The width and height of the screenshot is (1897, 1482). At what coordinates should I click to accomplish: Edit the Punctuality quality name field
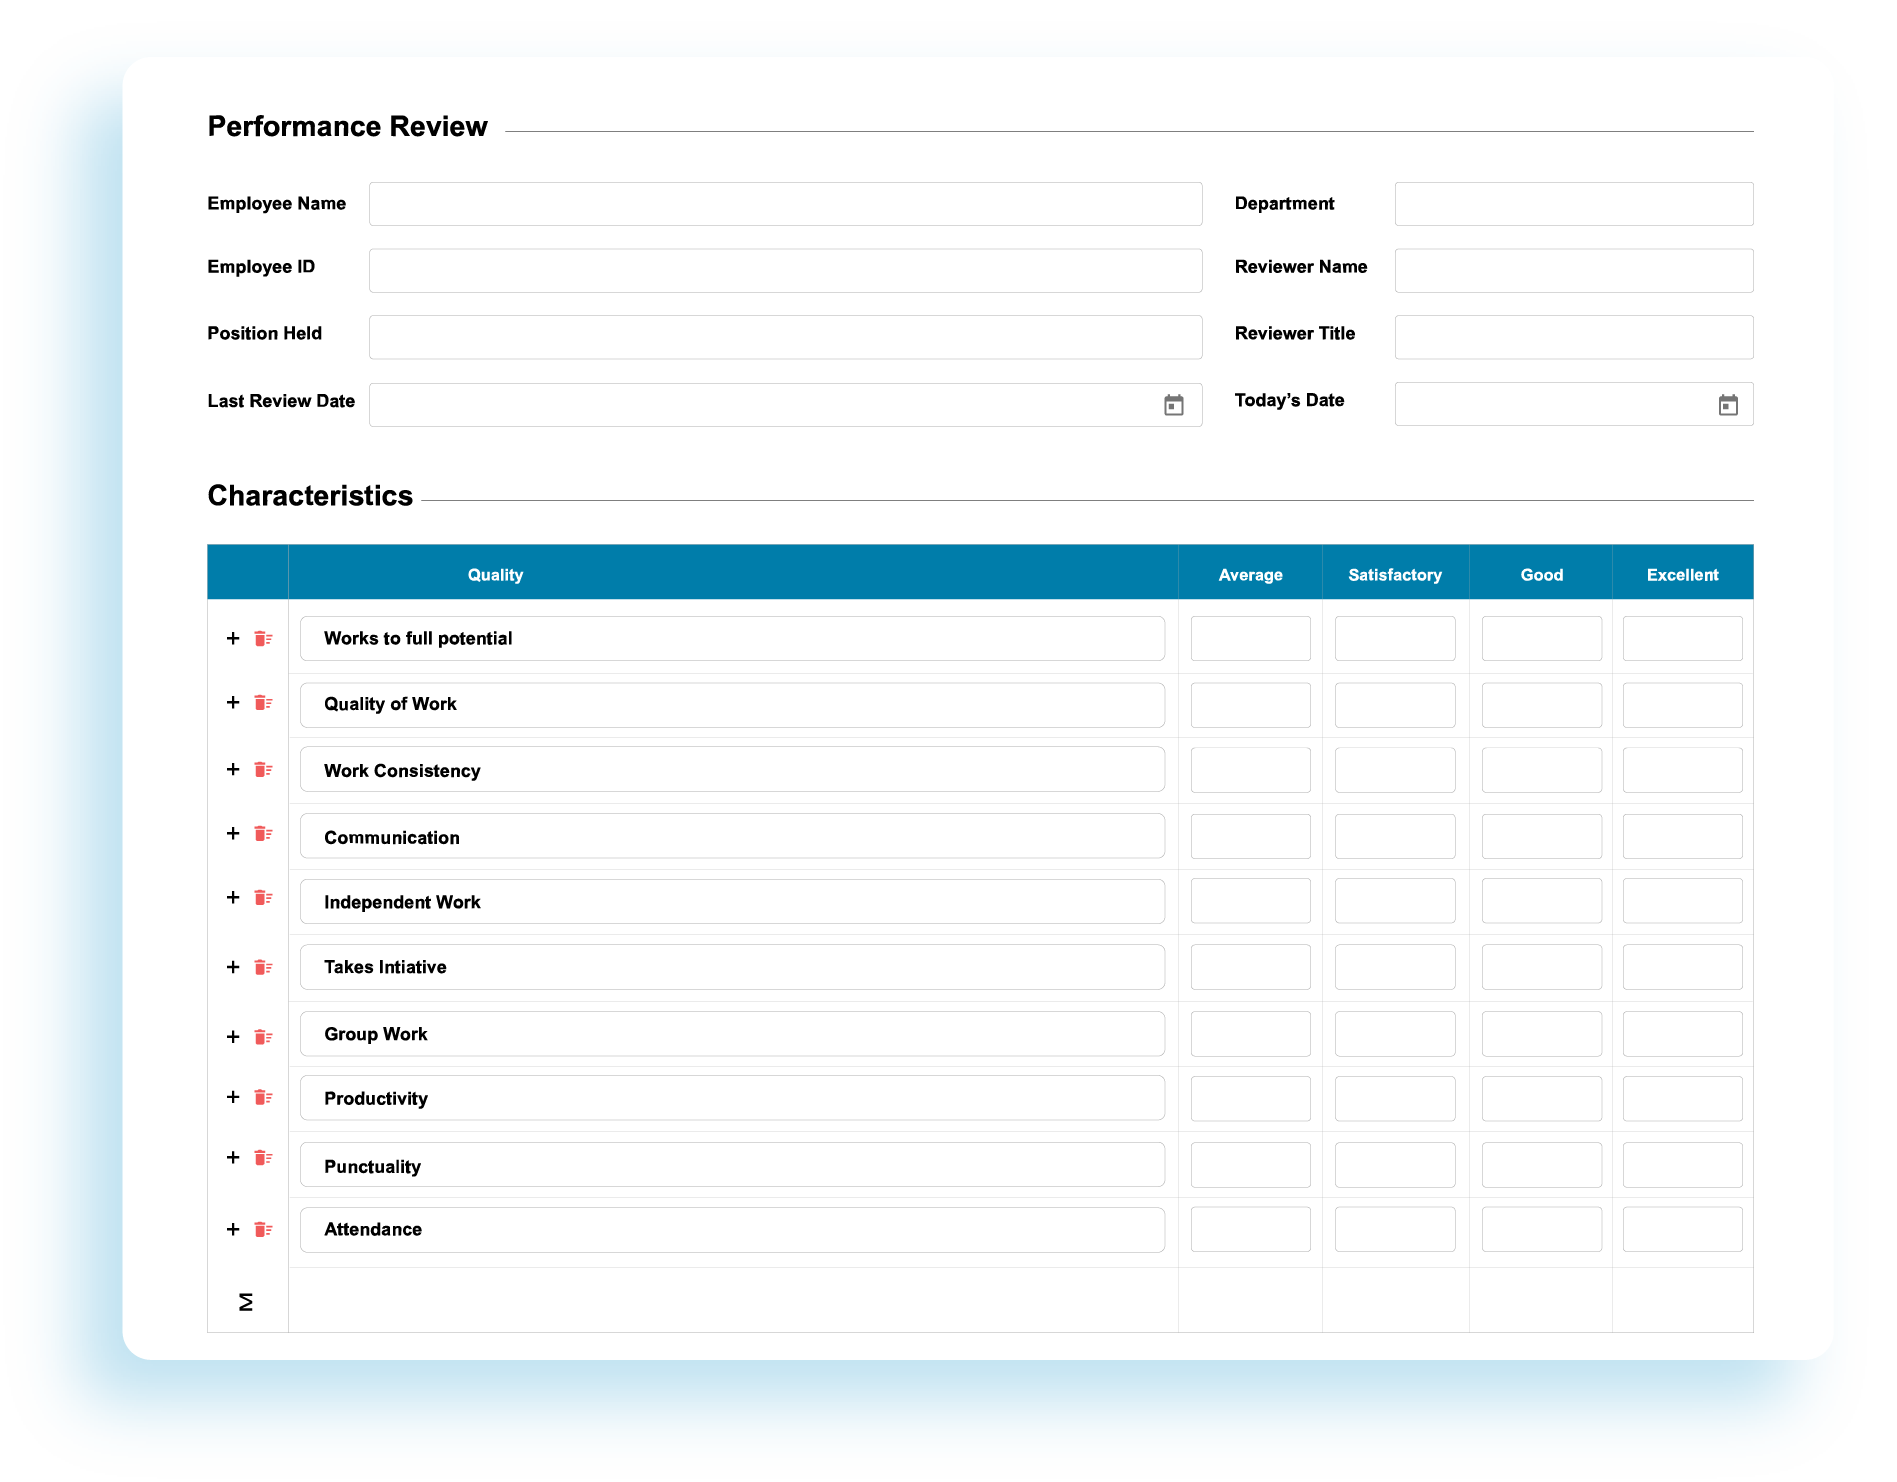(x=732, y=1166)
